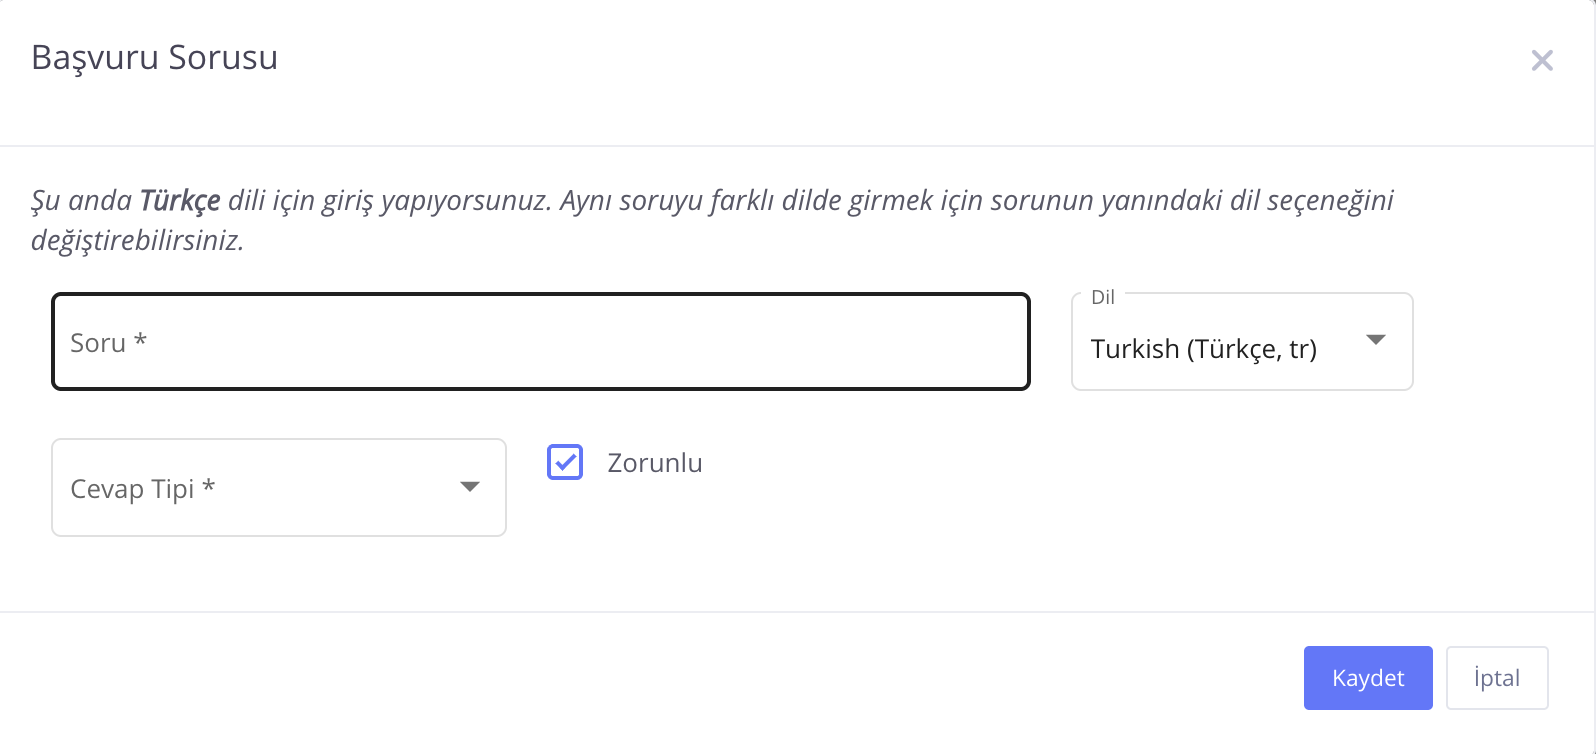Viewport: 1596px width, 754px height.
Task: Expand the Cevap Tipi dropdown
Action: pyautogui.click(x=278, y=488)
